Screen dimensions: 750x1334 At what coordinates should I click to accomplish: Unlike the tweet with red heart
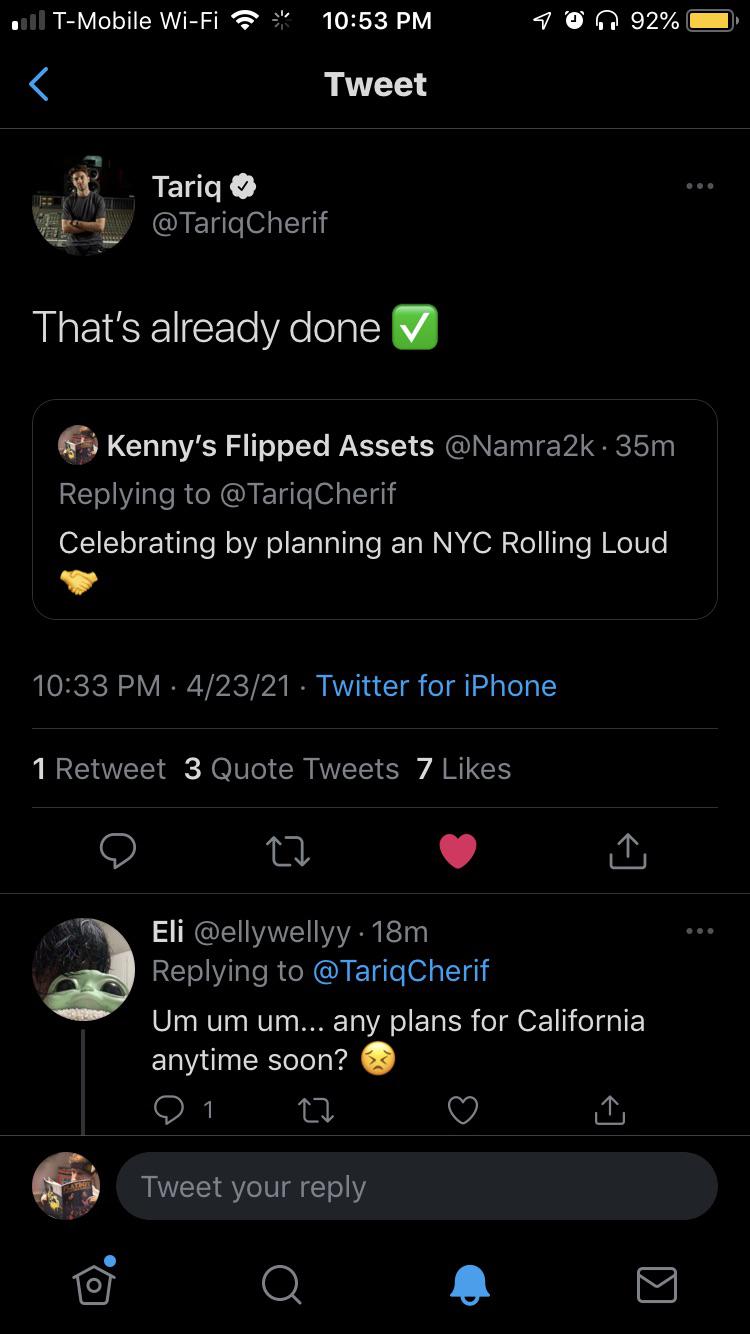[458, 851]
